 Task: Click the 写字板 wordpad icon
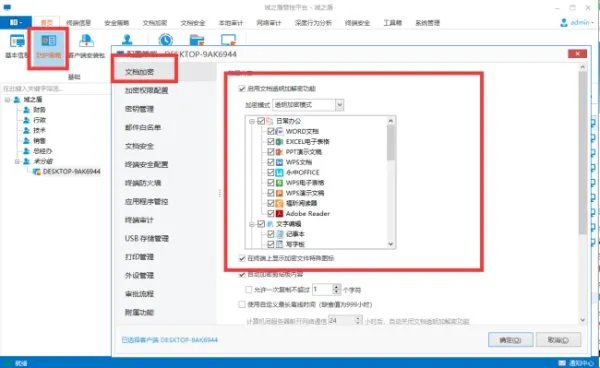[280, 244]
